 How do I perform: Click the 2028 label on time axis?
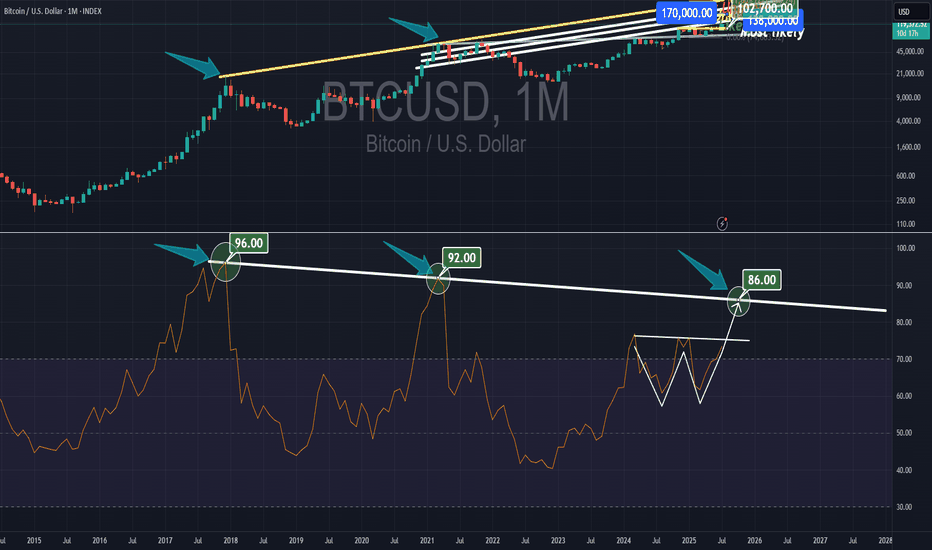(x=884, y=540)
